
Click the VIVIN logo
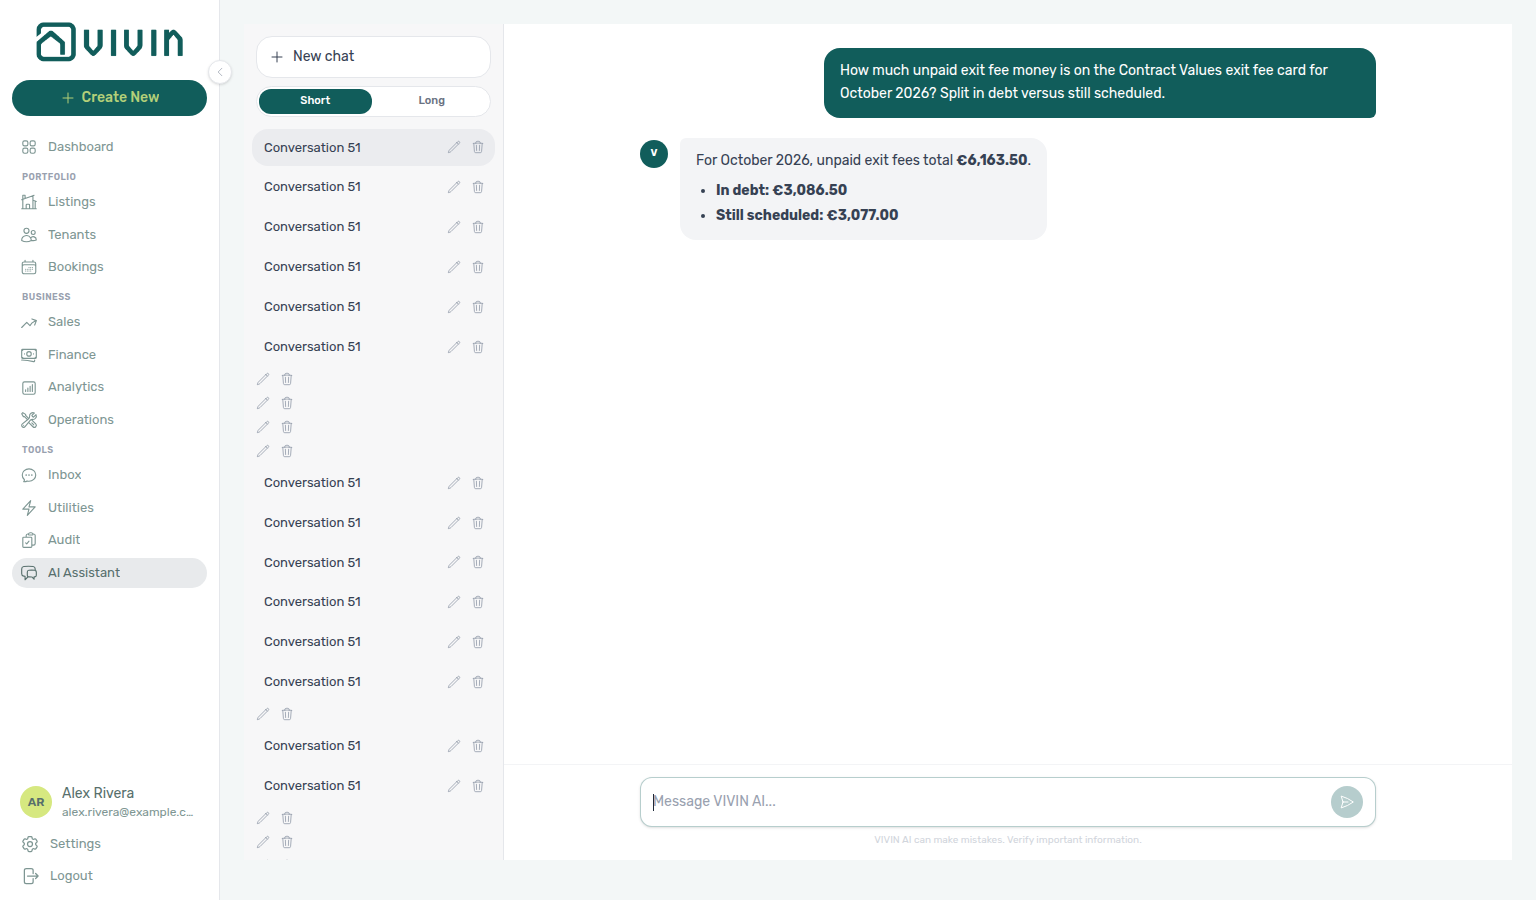(110, 42)
